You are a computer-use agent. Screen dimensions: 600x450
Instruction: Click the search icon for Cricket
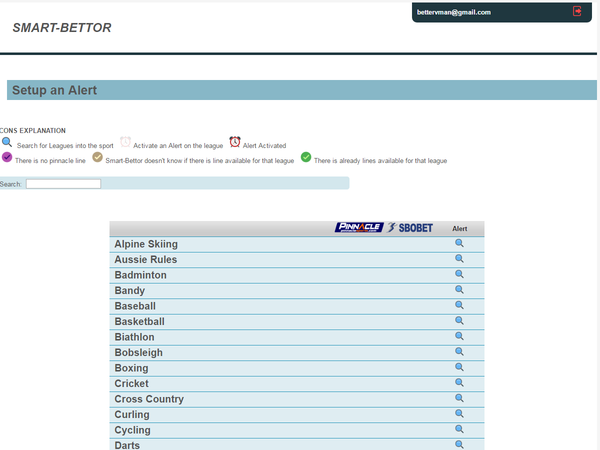click(x=460, y=383)
